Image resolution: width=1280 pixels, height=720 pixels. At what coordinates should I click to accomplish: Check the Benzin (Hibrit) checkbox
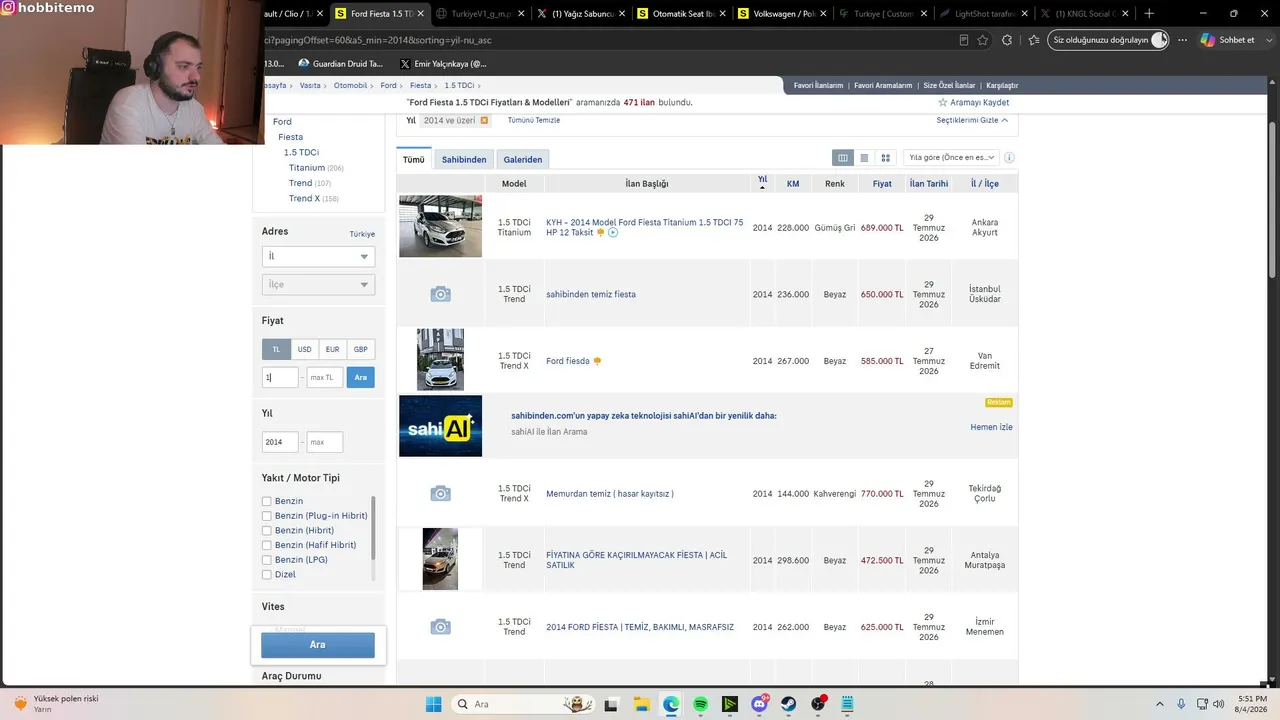click(x=267, y=530)
